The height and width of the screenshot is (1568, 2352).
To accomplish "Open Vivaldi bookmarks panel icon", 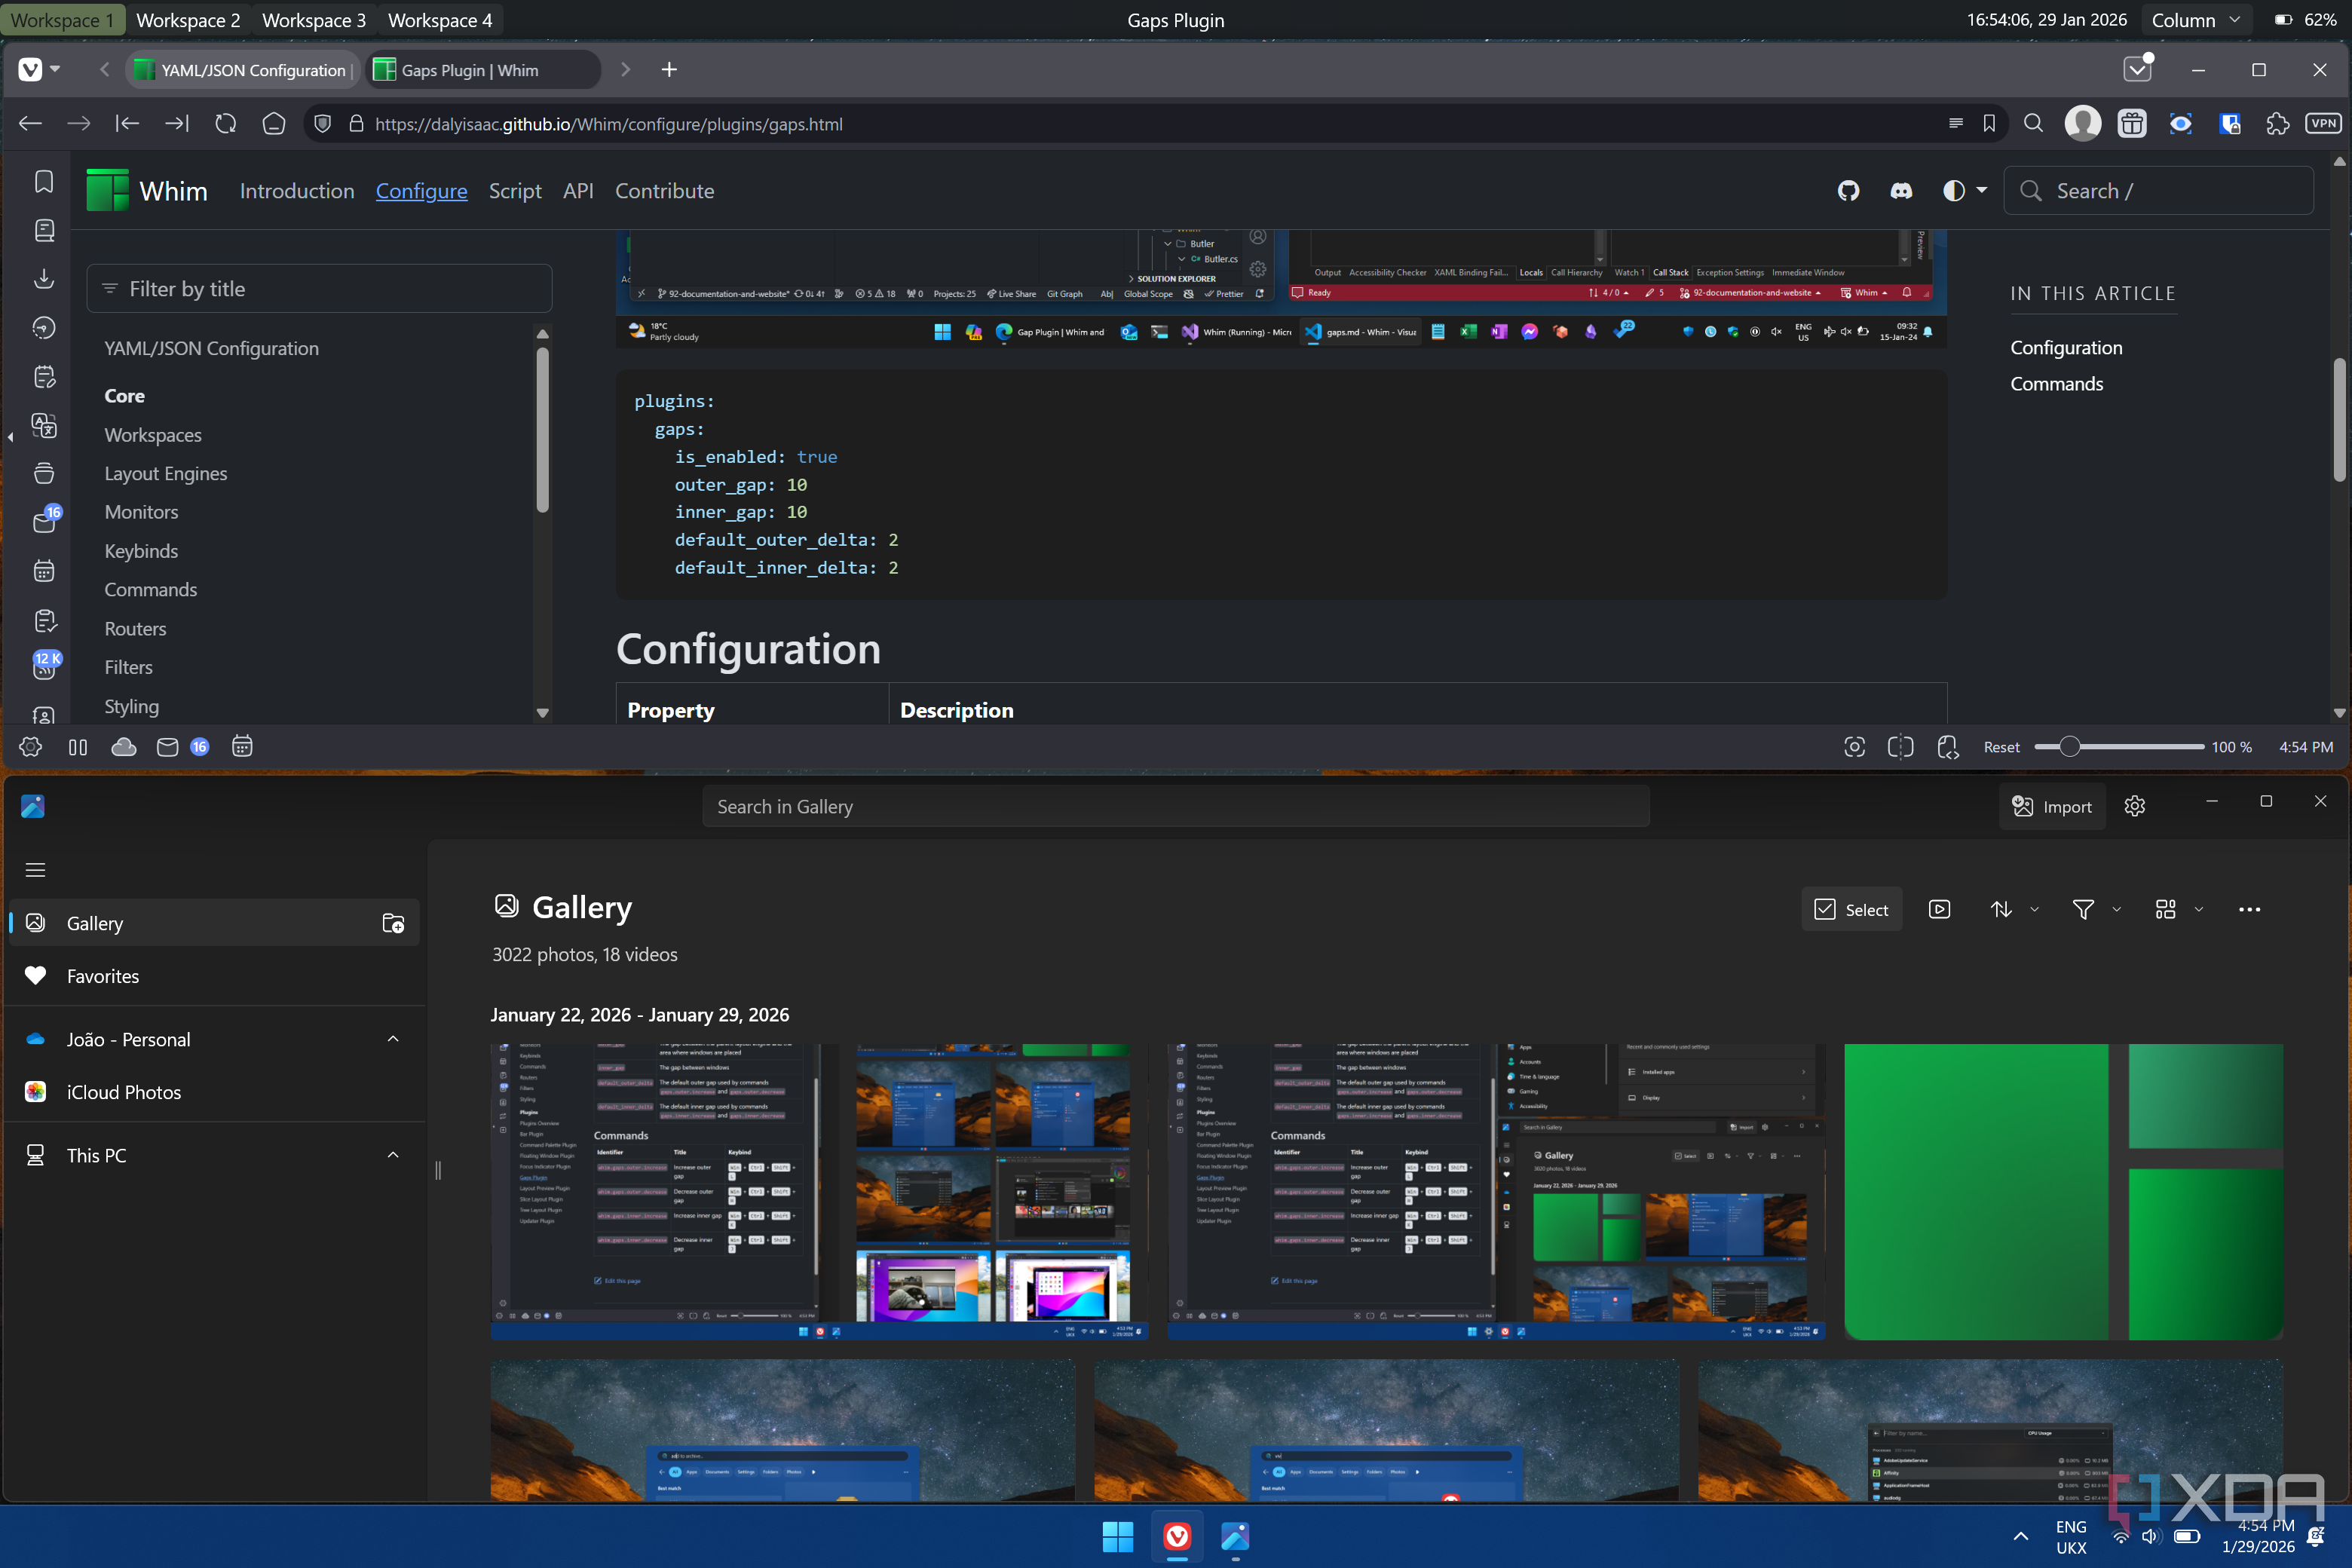I will (44, 182).
